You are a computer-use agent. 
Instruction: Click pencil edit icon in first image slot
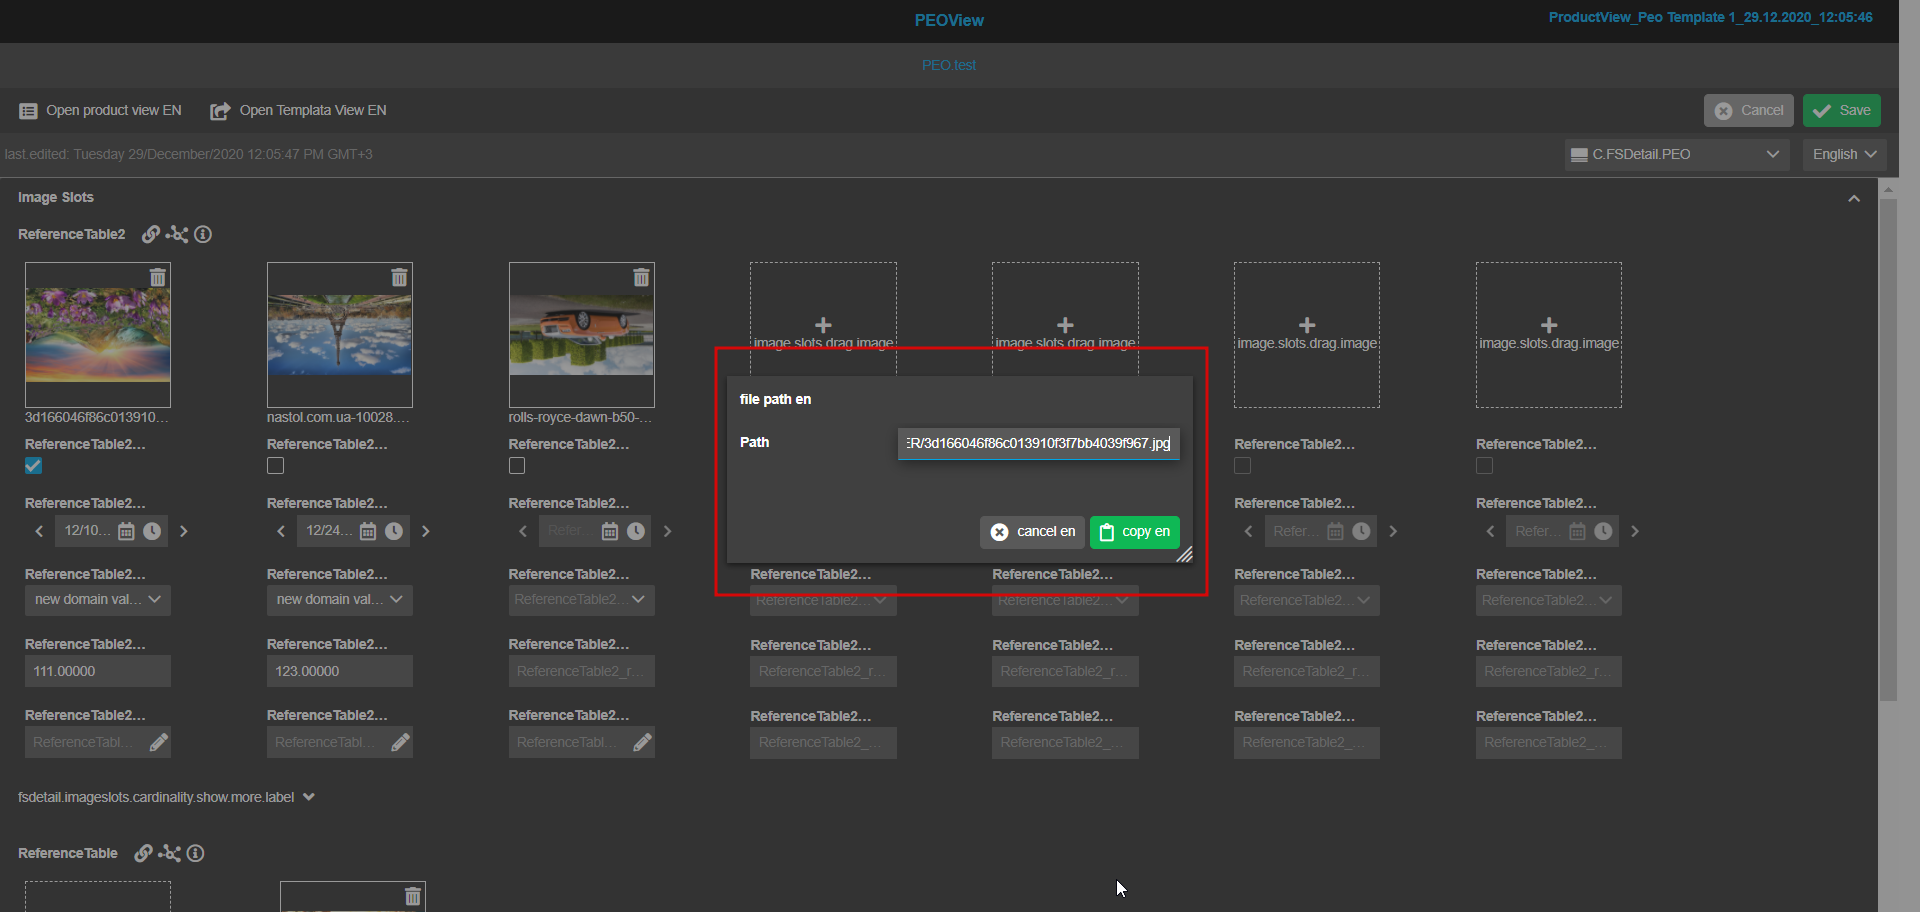tap(158, 742)
